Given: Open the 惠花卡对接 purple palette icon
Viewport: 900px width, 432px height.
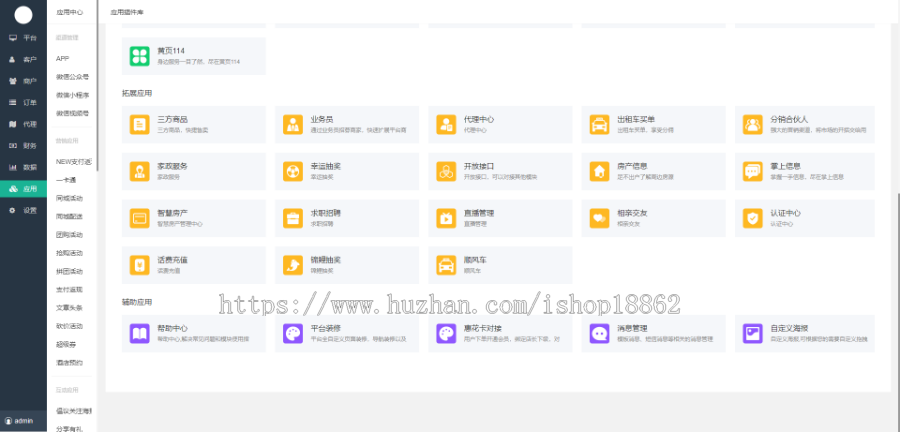Looking at the screenshot, I should (446, 333).
